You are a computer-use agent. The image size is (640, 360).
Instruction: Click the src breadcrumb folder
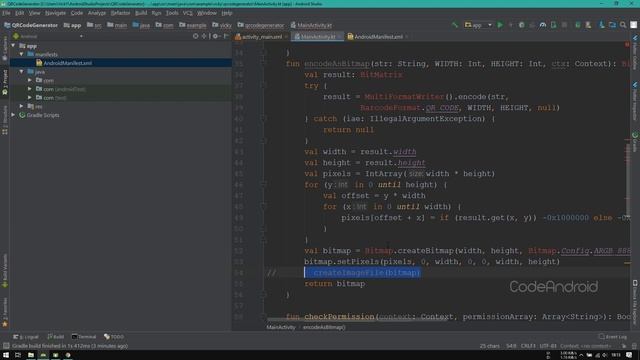[x=94, y=25]
